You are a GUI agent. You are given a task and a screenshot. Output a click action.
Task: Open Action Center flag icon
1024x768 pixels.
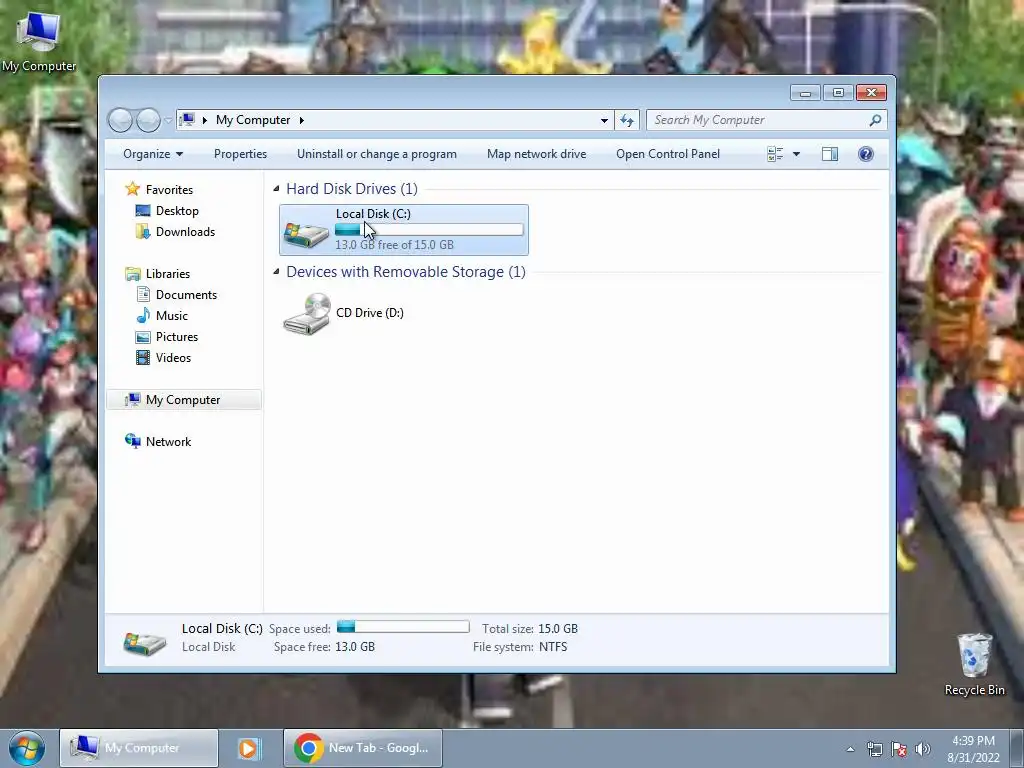[899, 750]
